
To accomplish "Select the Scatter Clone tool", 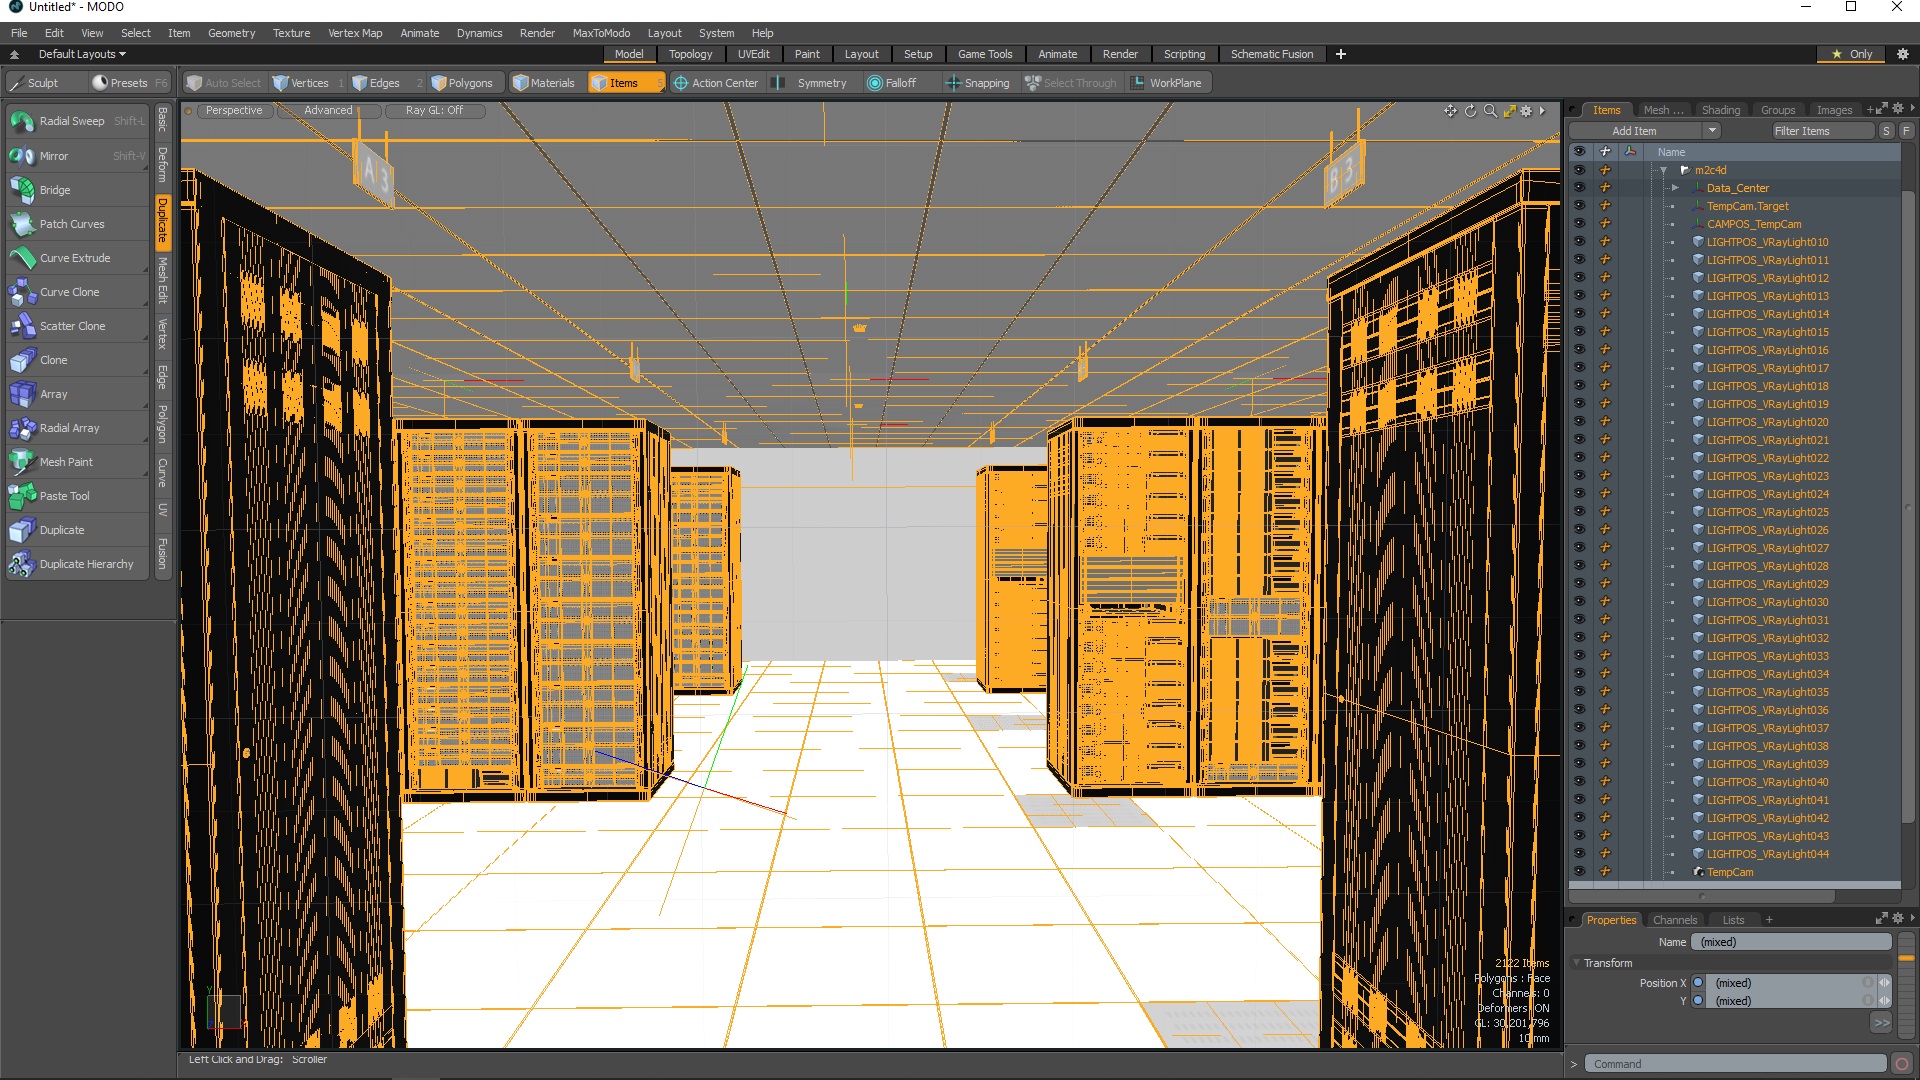I will pos(70,324).
